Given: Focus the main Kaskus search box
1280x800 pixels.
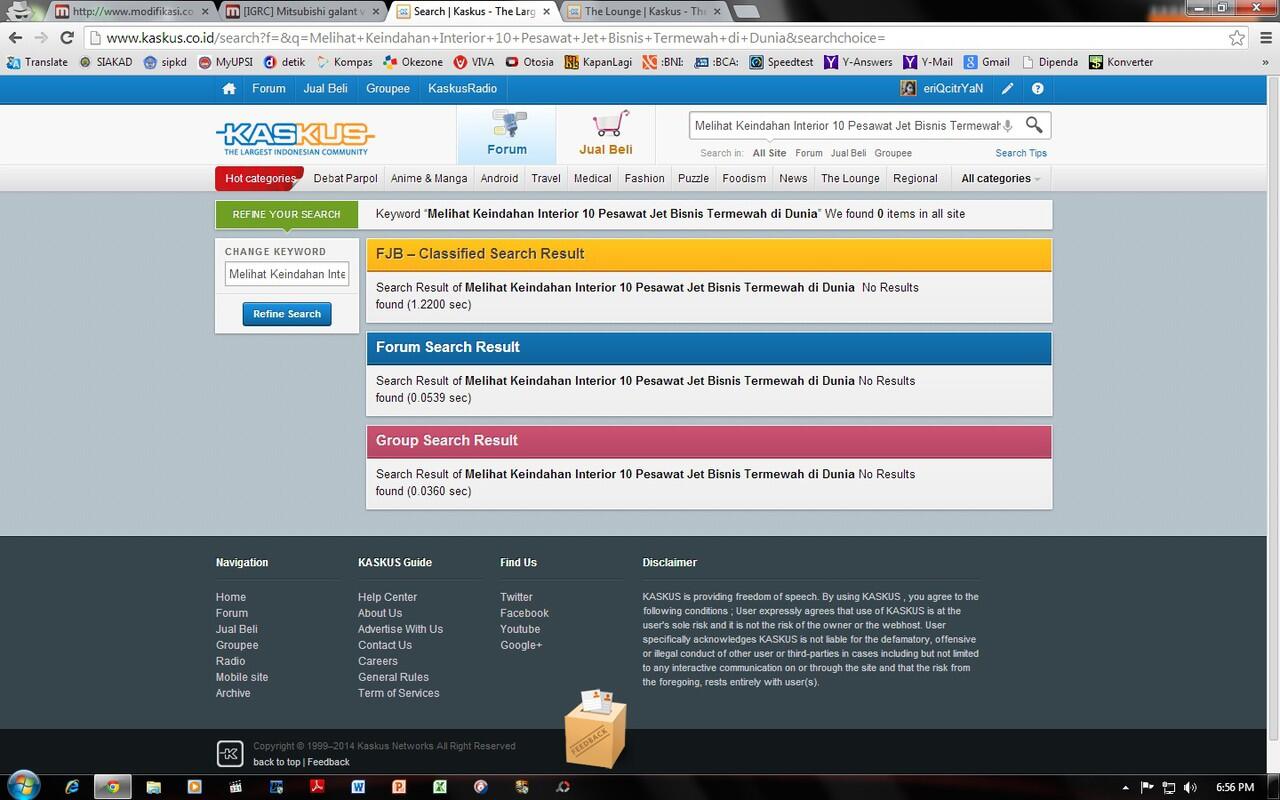Looking at the screenshot, I should (x=847, y=126).
